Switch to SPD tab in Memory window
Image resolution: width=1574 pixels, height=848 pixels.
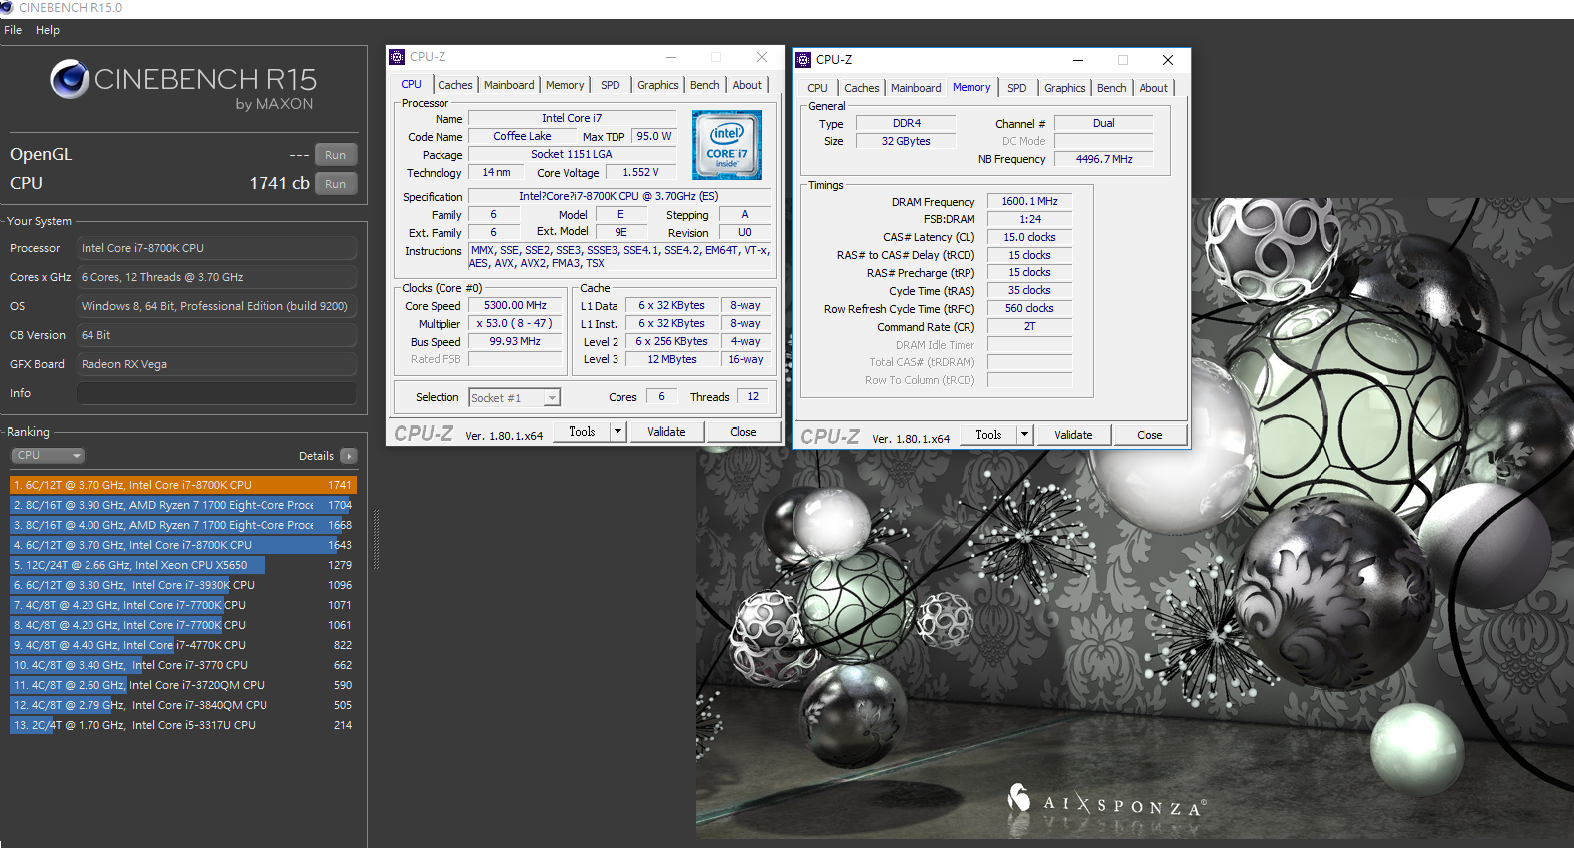point(1017,88)
